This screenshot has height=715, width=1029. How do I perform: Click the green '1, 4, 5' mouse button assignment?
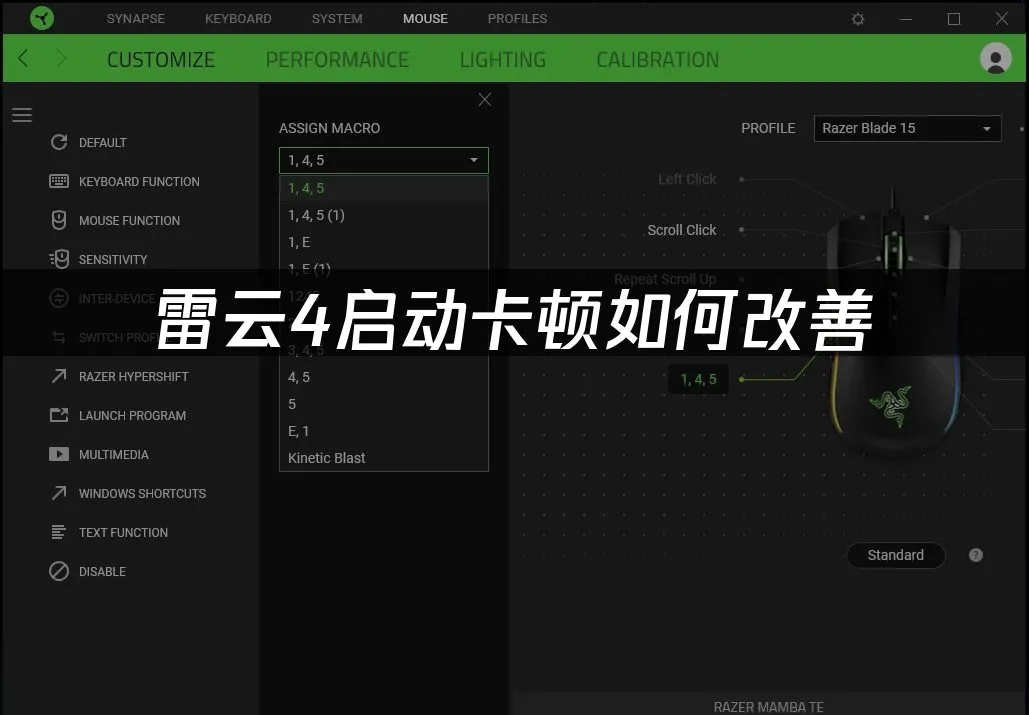pyautogui.click(x=698, y=379)
